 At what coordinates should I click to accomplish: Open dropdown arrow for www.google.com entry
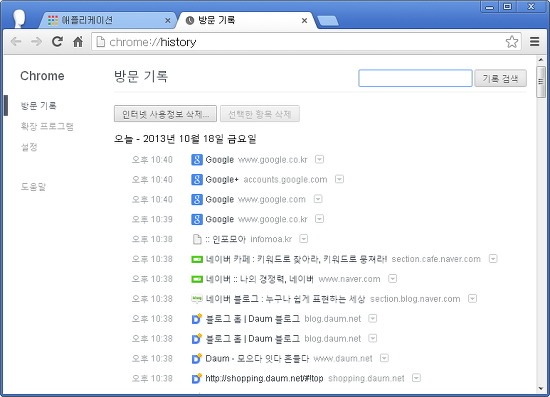click(318, 199)
